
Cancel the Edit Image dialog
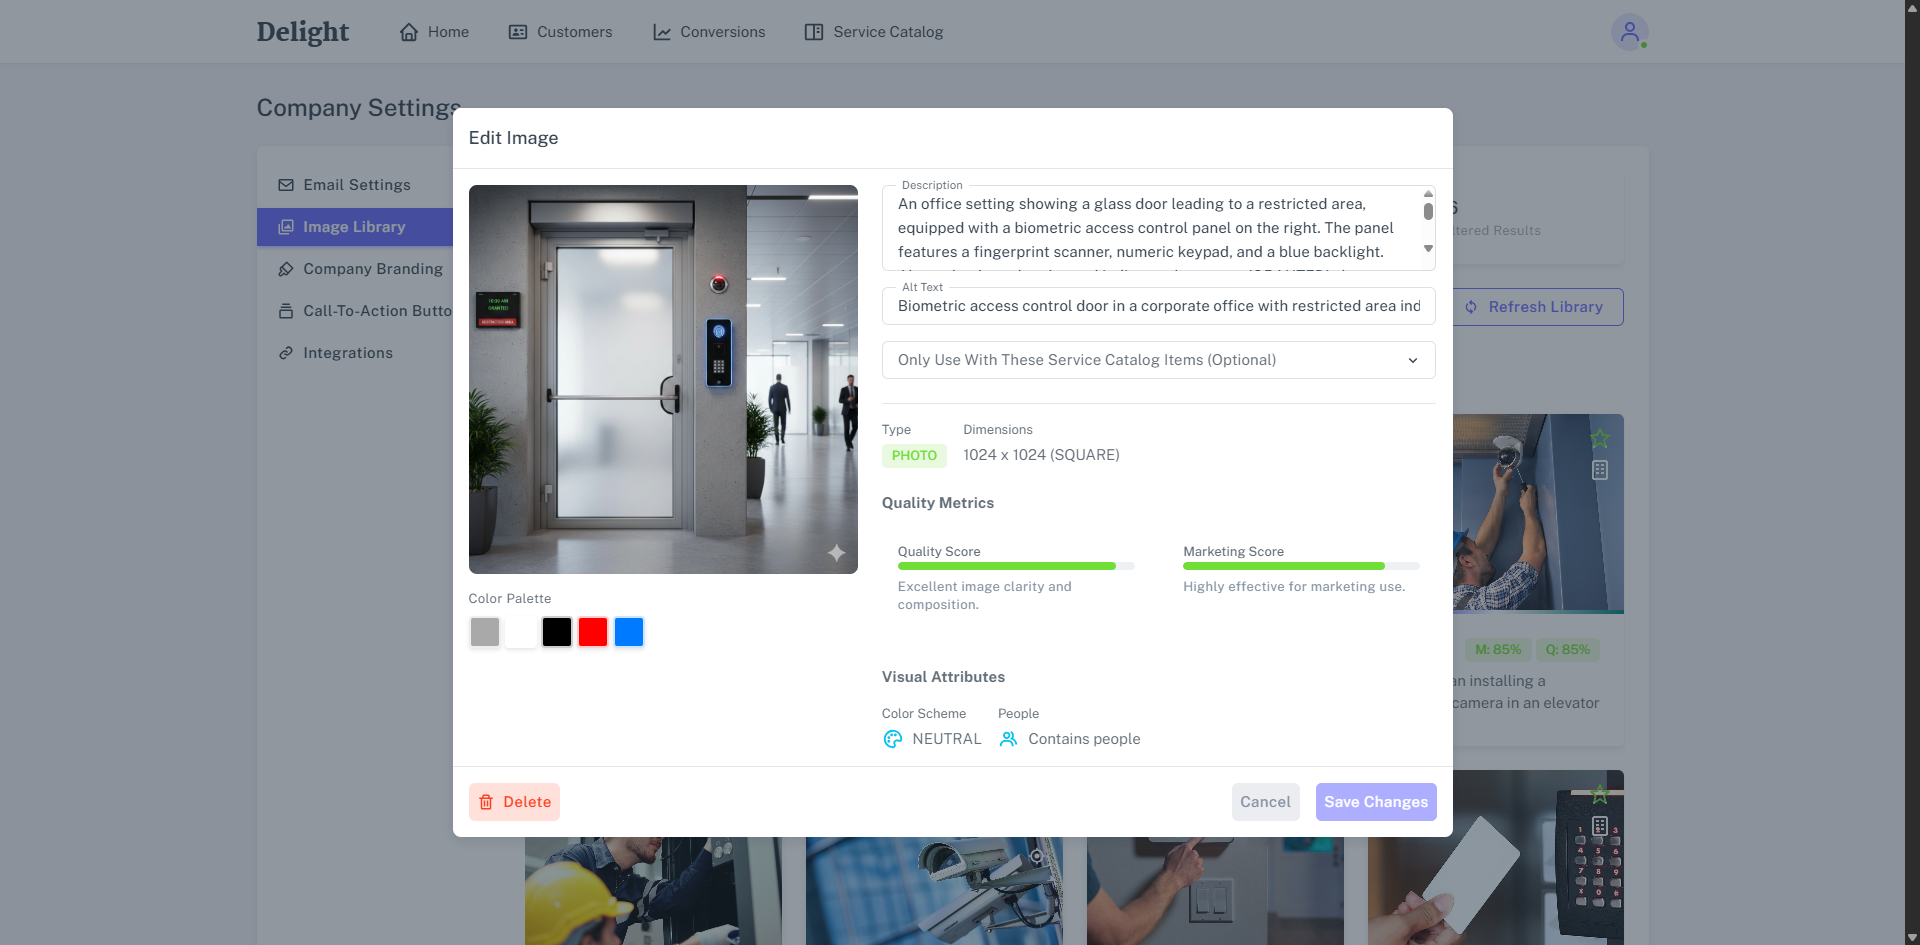[x=1265, y=802]
